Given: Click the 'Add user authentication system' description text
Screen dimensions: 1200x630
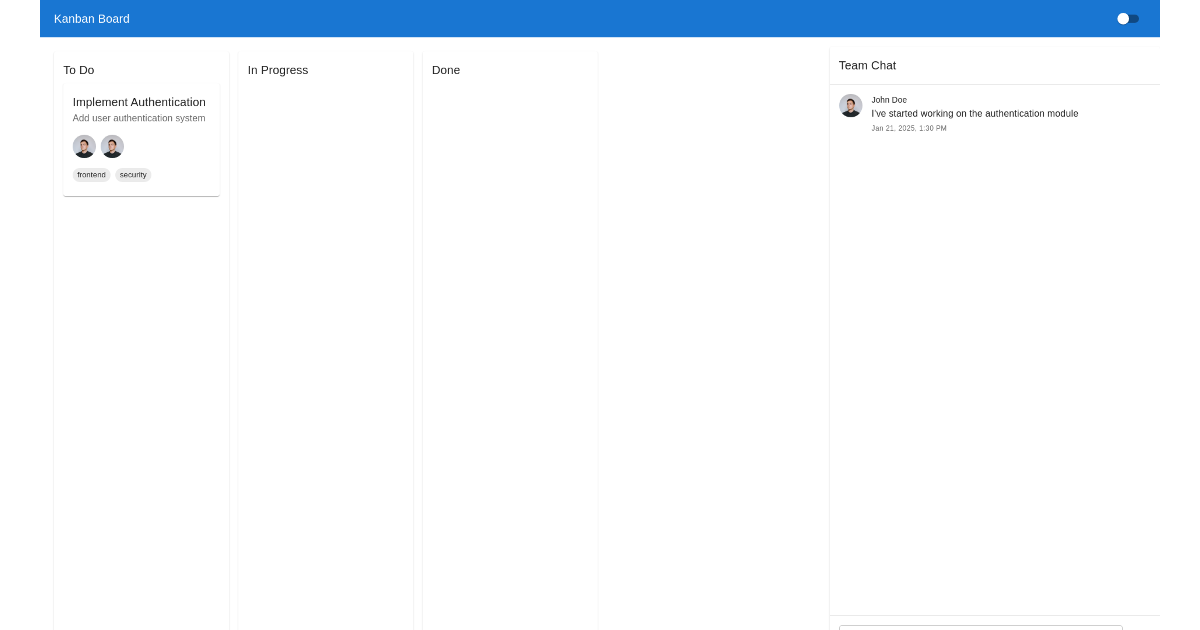Looking at the screenshot, I should pyautogui.click(x=139, y=118).
